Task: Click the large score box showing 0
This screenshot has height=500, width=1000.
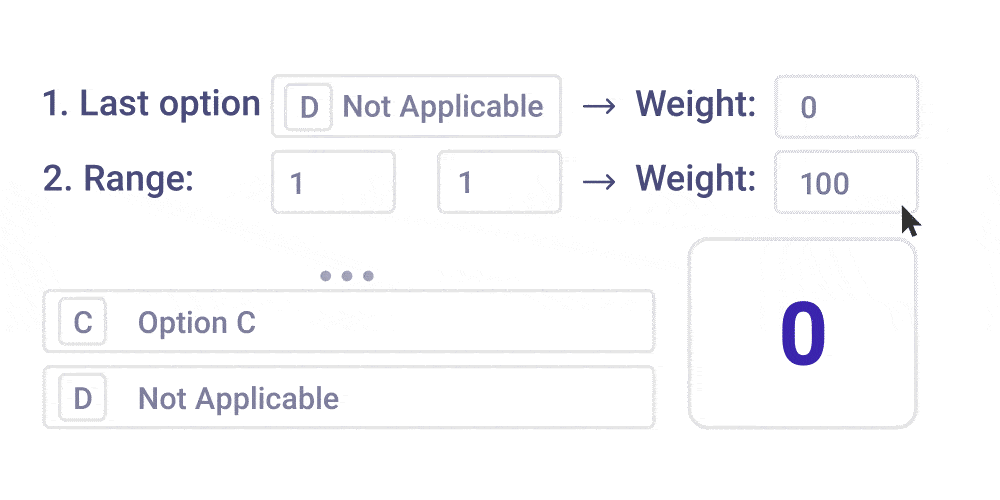Action: (802, 333)
